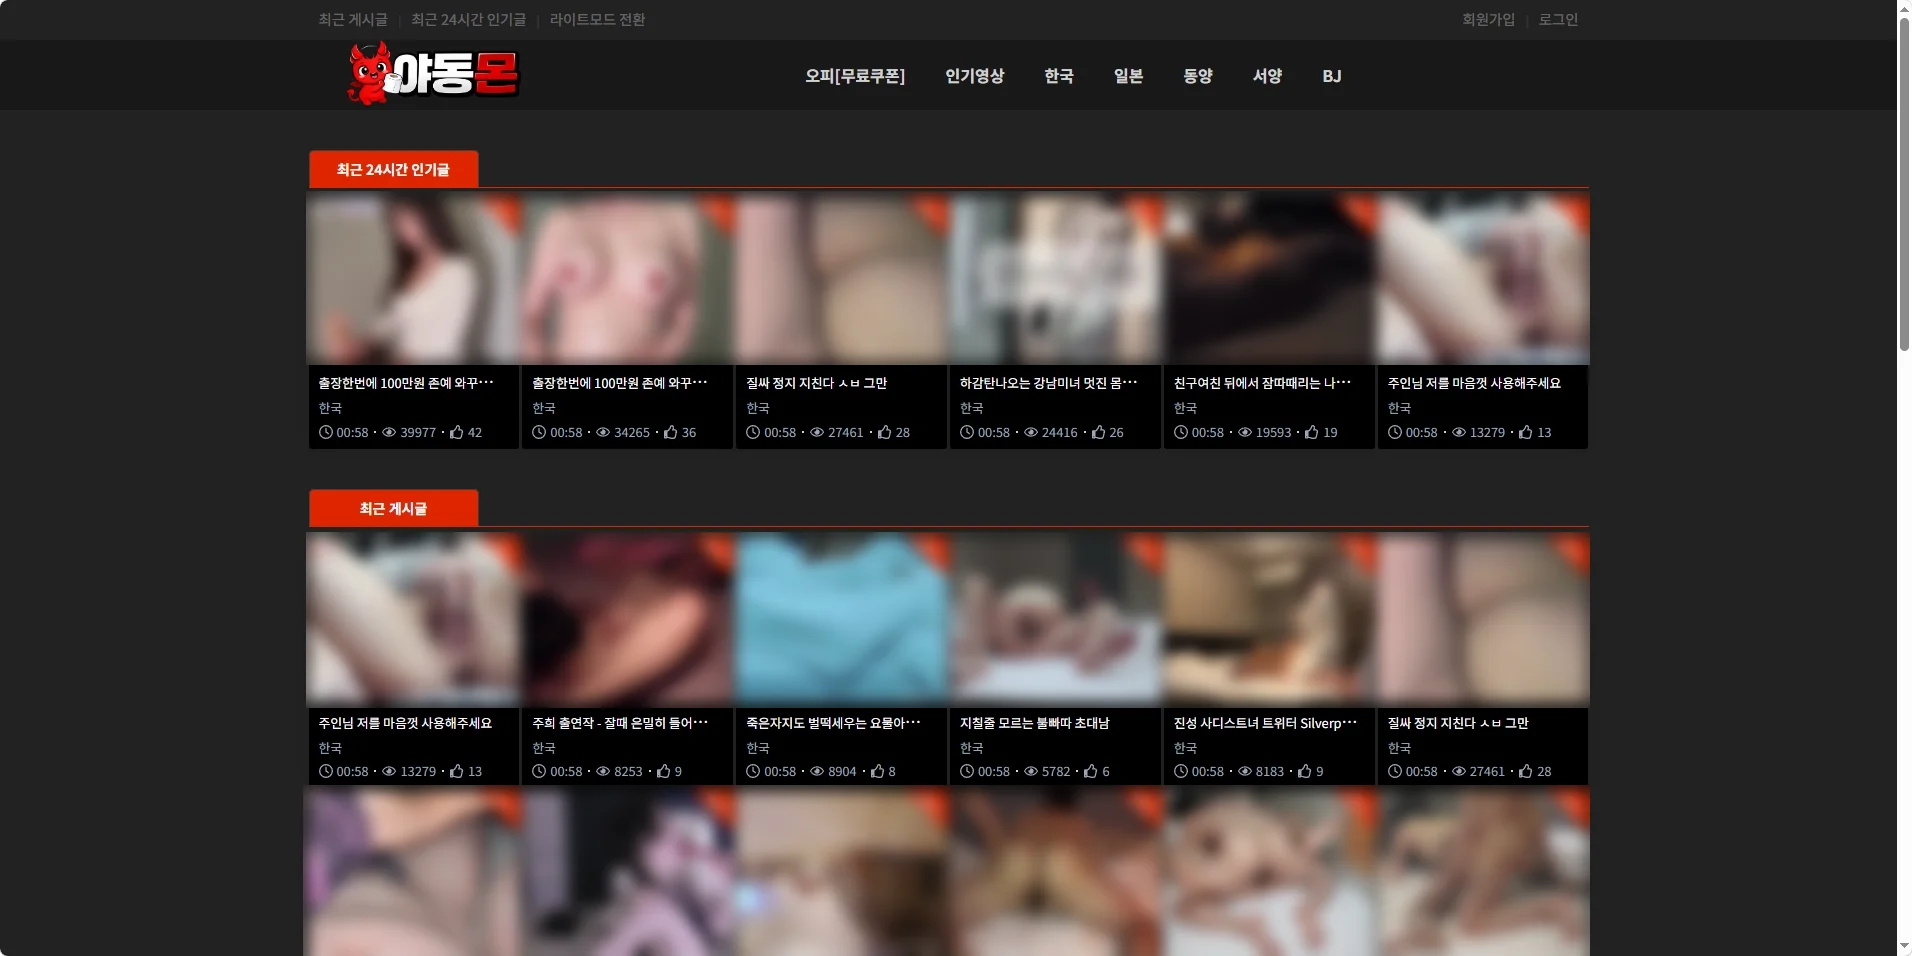Click the eye icon next to 8904
Image resolution: width=1912 pixels, height=956 pixels.
(x=817, y=772)
